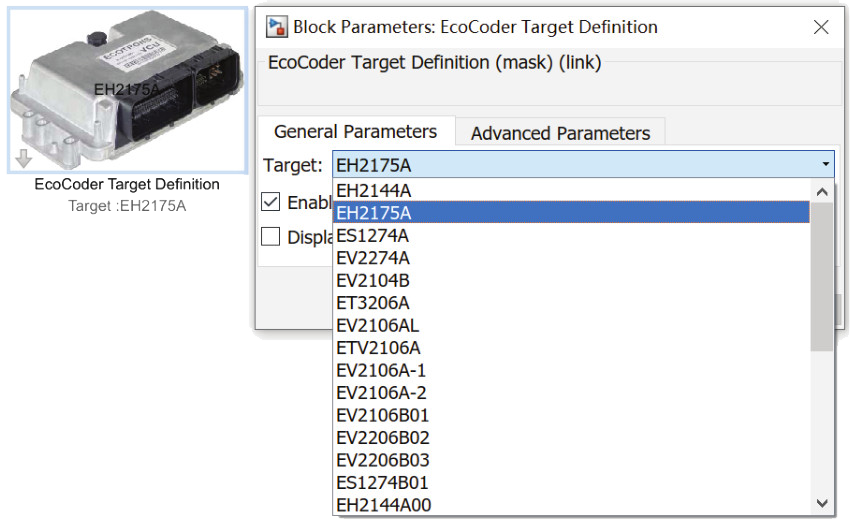852x522 pixels.
Task: Select EV2104B from the list
Action: click(x=571, y=281)
